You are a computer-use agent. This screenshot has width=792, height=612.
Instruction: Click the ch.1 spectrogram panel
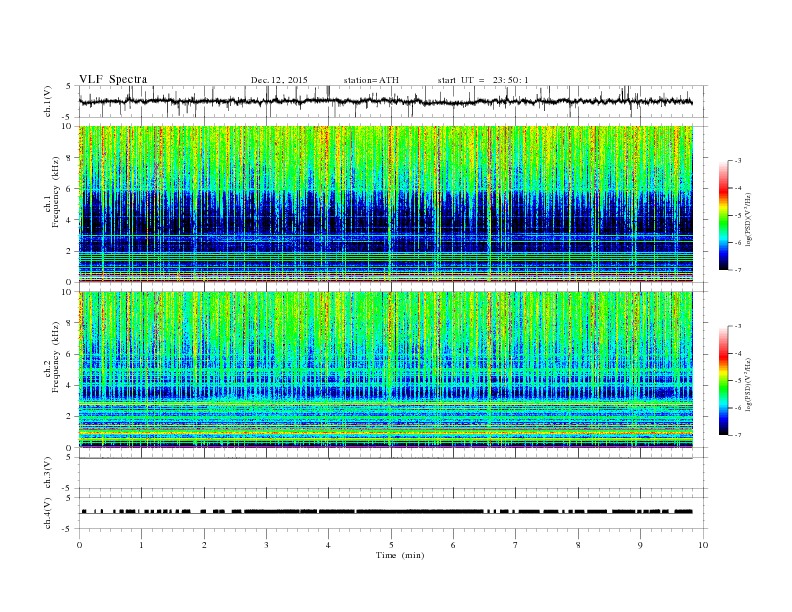coord(386,204)
